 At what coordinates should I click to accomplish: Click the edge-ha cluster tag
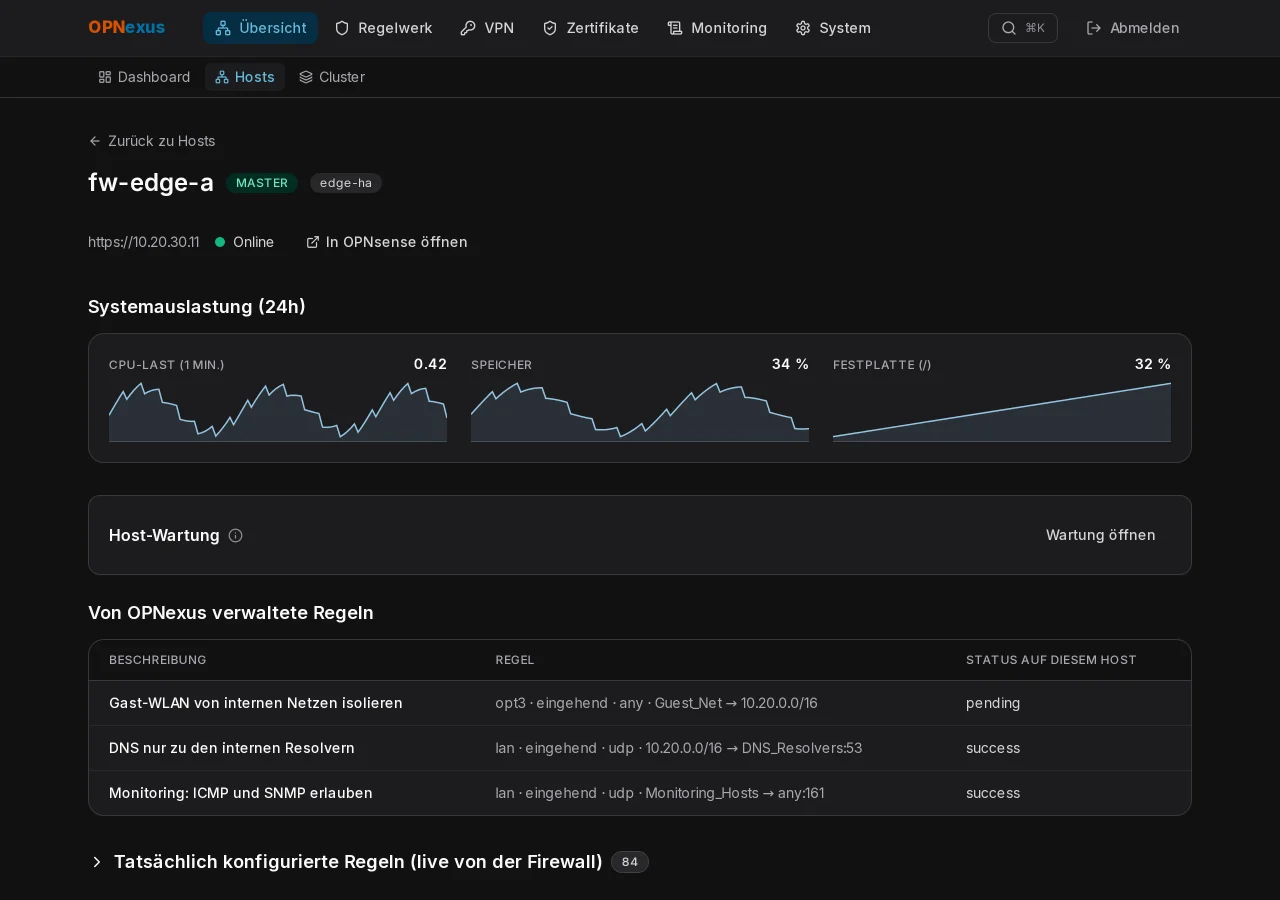(x=346, y=183)
